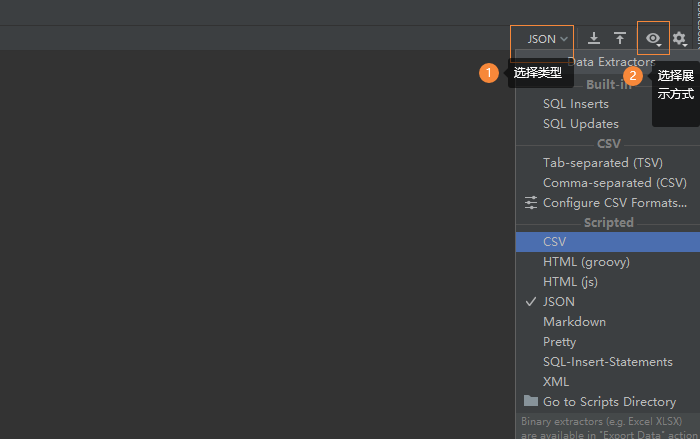Select SQL-Insert-Statements extractor
Image resolution: width=700 pixels, height=439 pixels.
[607, 361]
